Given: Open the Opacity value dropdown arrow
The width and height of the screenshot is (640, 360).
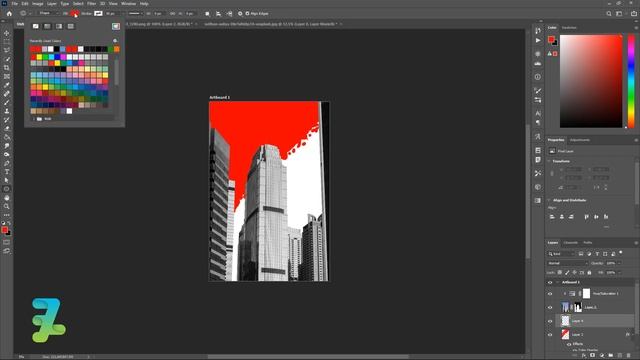Looking at the screenshot, I should point(620,263).
